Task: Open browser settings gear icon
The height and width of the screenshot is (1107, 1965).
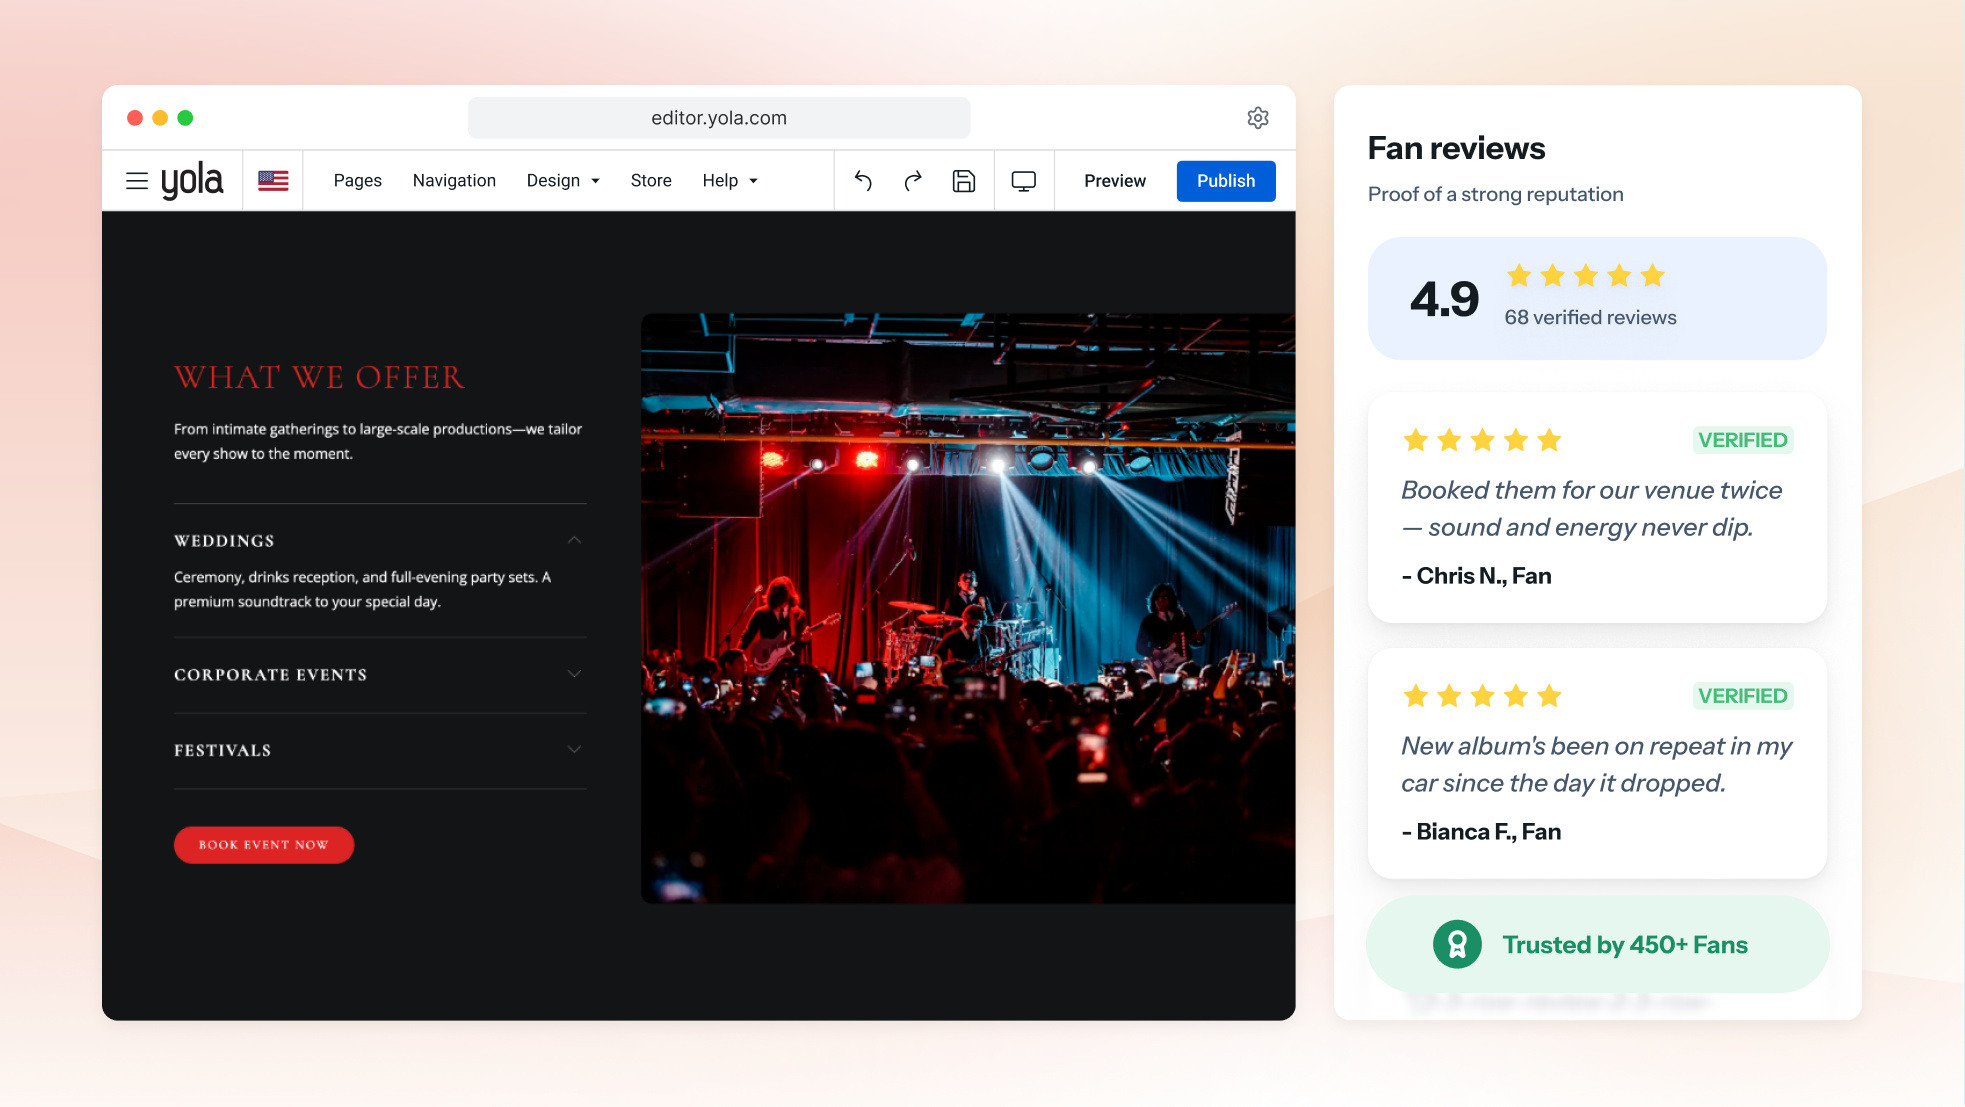Action: click(x=1258, y=118)
